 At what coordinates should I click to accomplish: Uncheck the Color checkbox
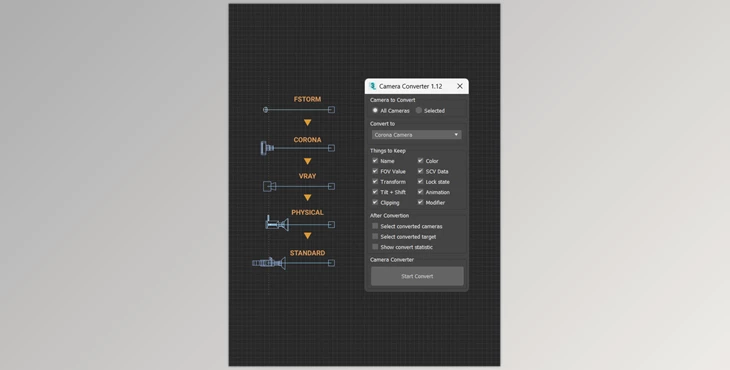coord(420,161)
